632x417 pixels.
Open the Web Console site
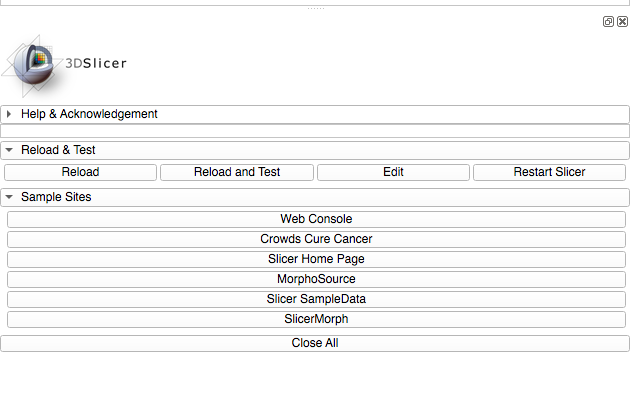tap(316, 219)
